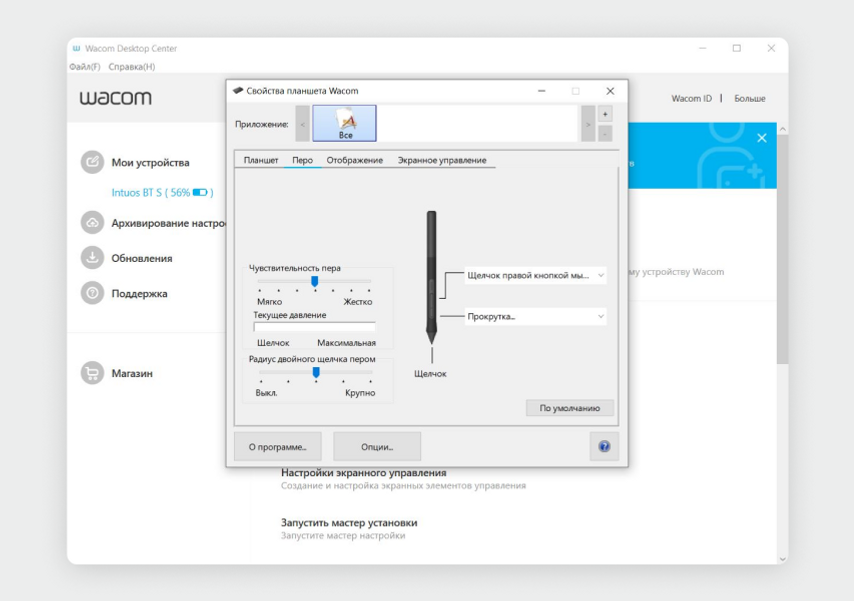Image resolution: width=854 pixels, height=601 pixels.
Task: Open the lower pen button 'Прокрутка' dropdown
Action: [x=535, y=316]
